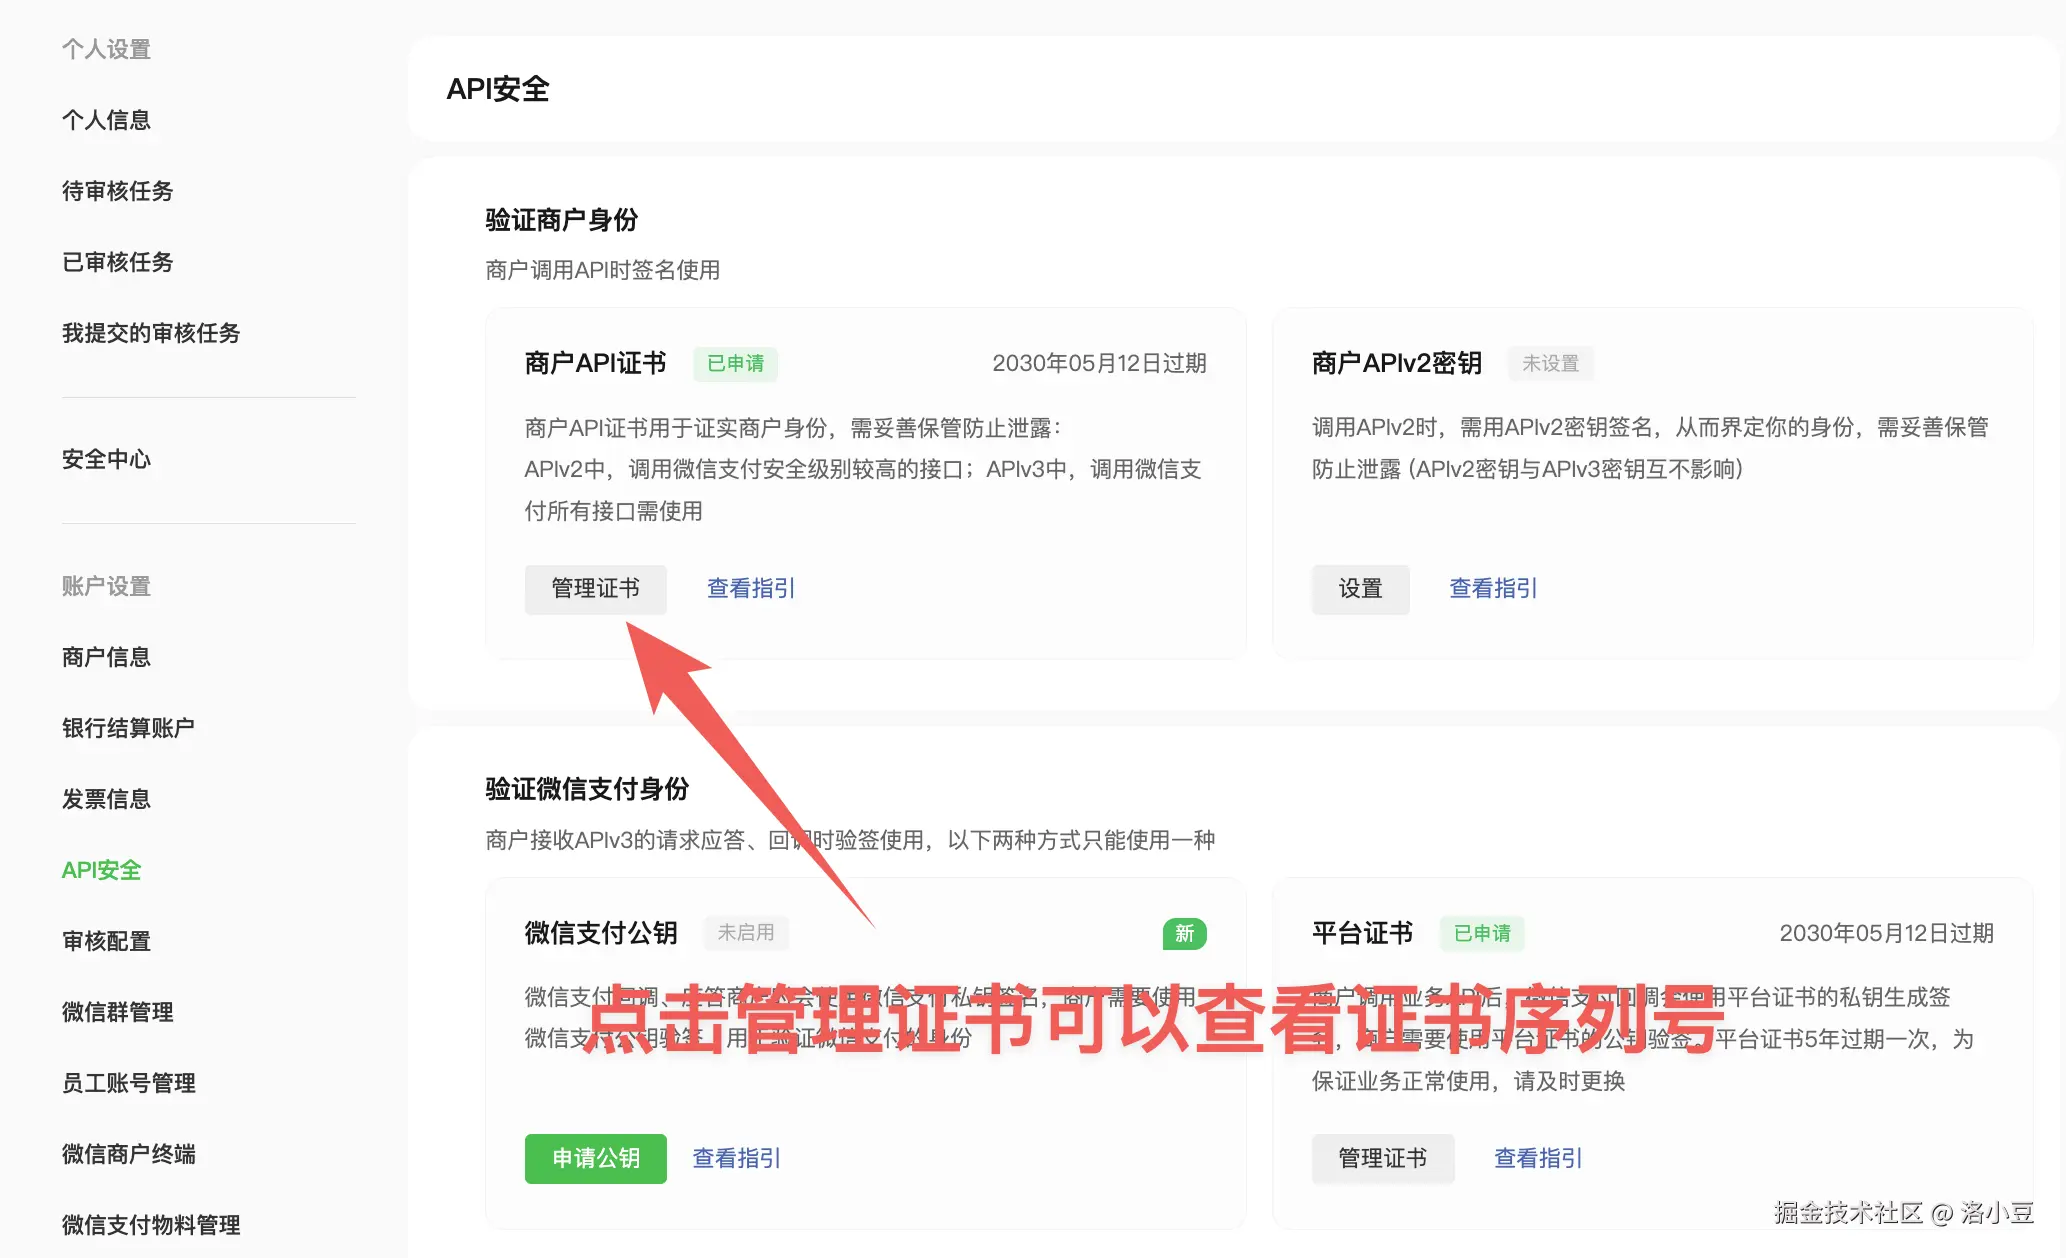
Task: Open 我提交的审核任务 menu item
Action: tap(151, 333)
